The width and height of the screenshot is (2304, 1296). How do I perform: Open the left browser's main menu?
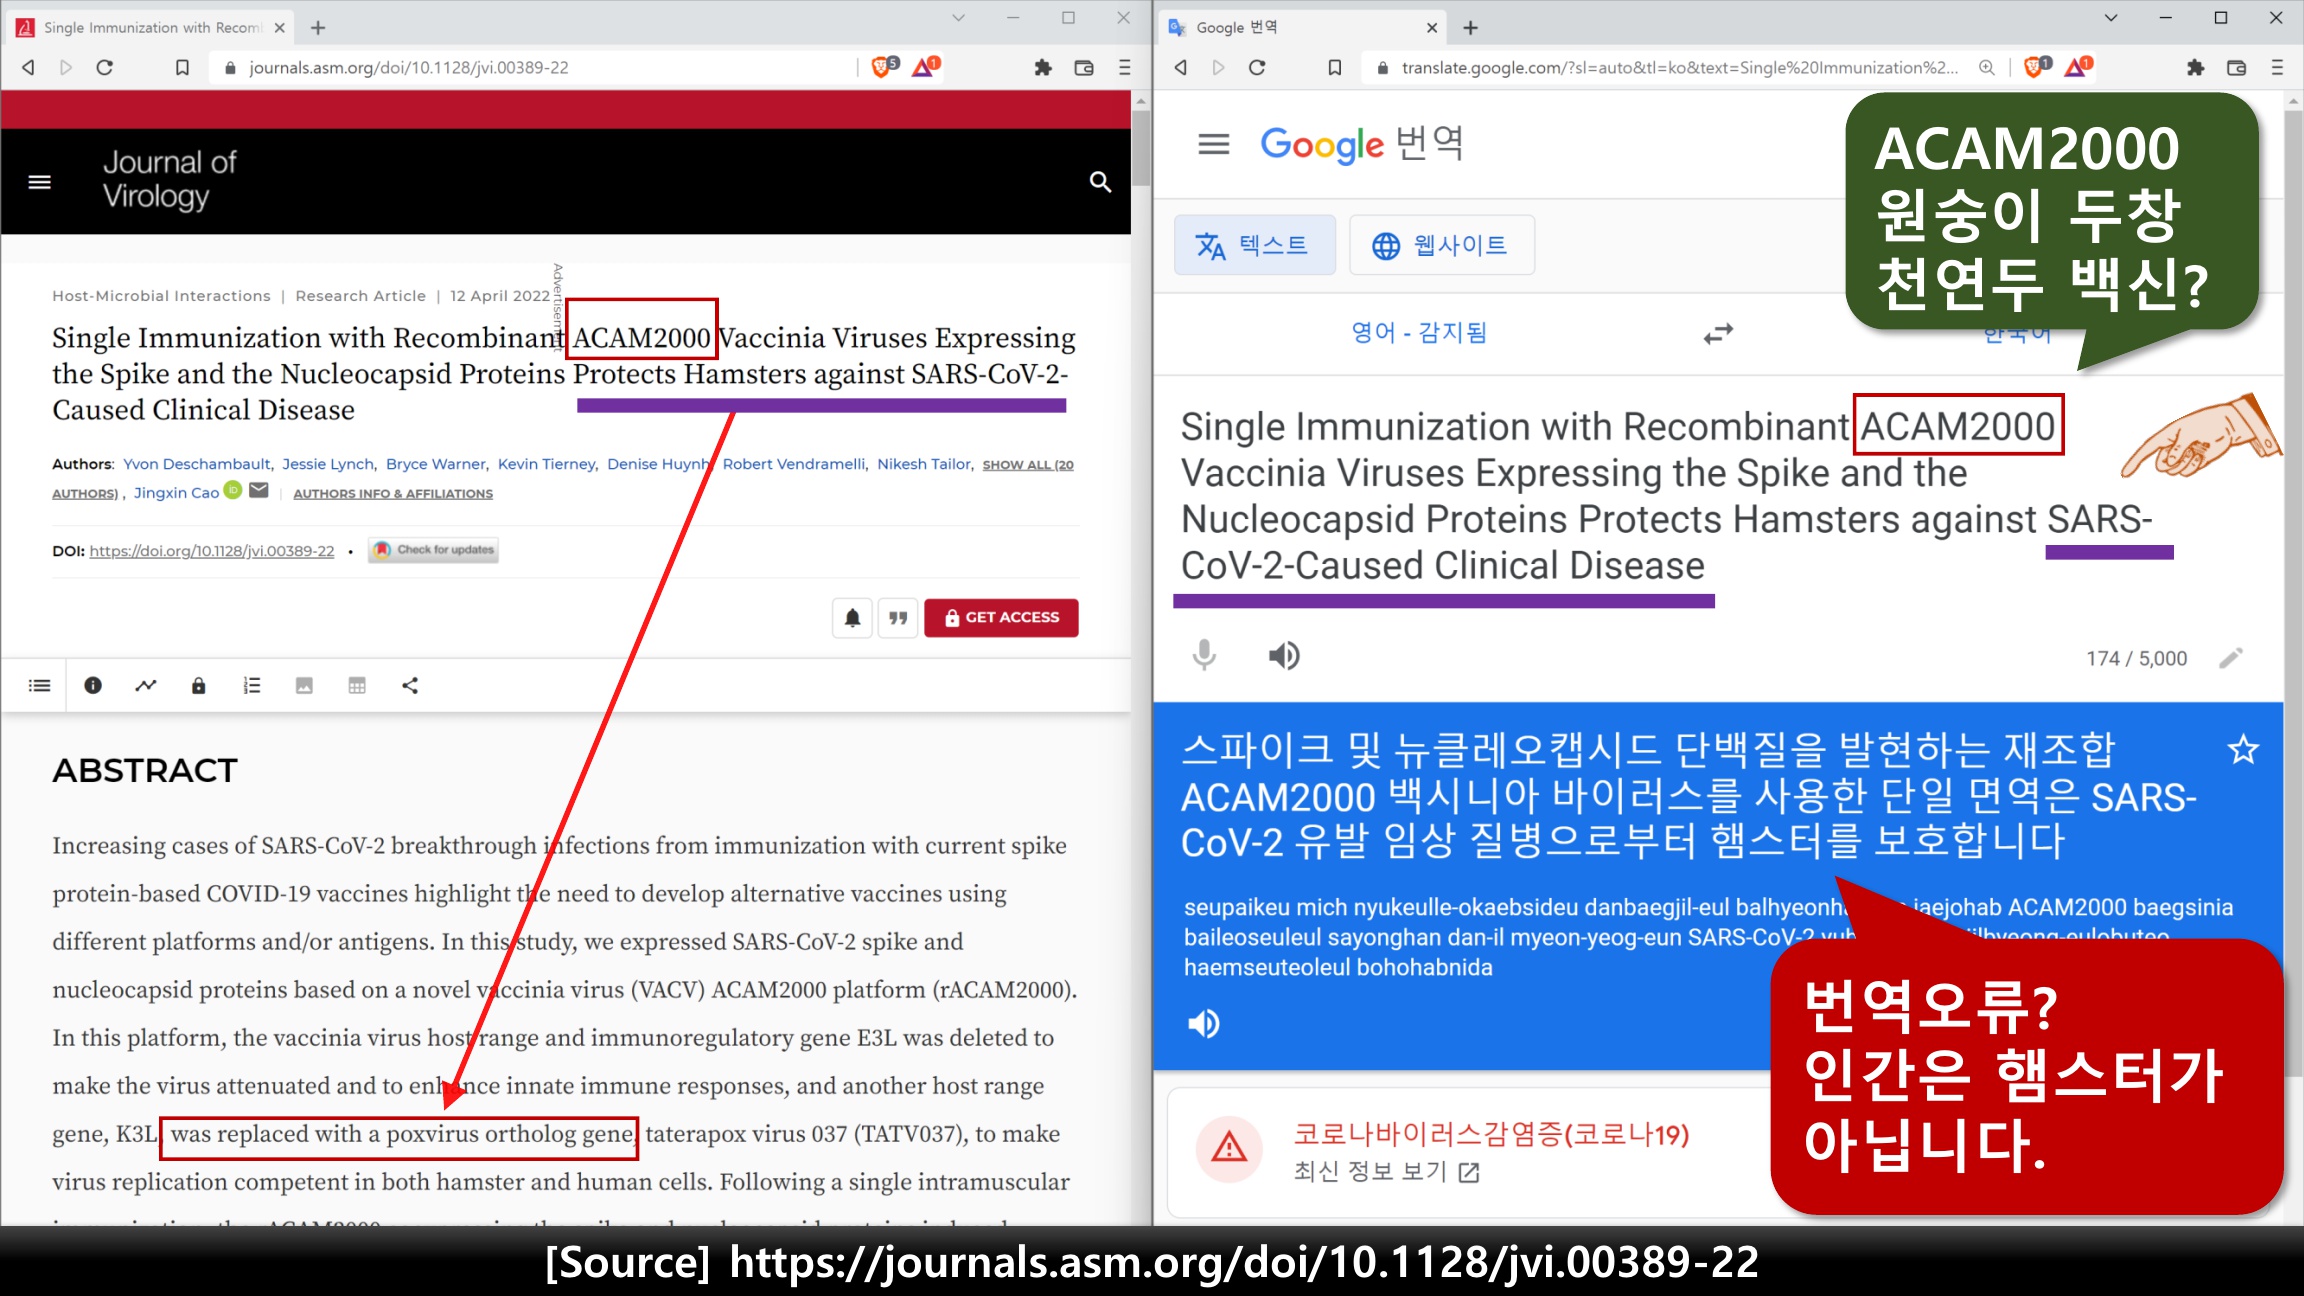[1125, 68]
